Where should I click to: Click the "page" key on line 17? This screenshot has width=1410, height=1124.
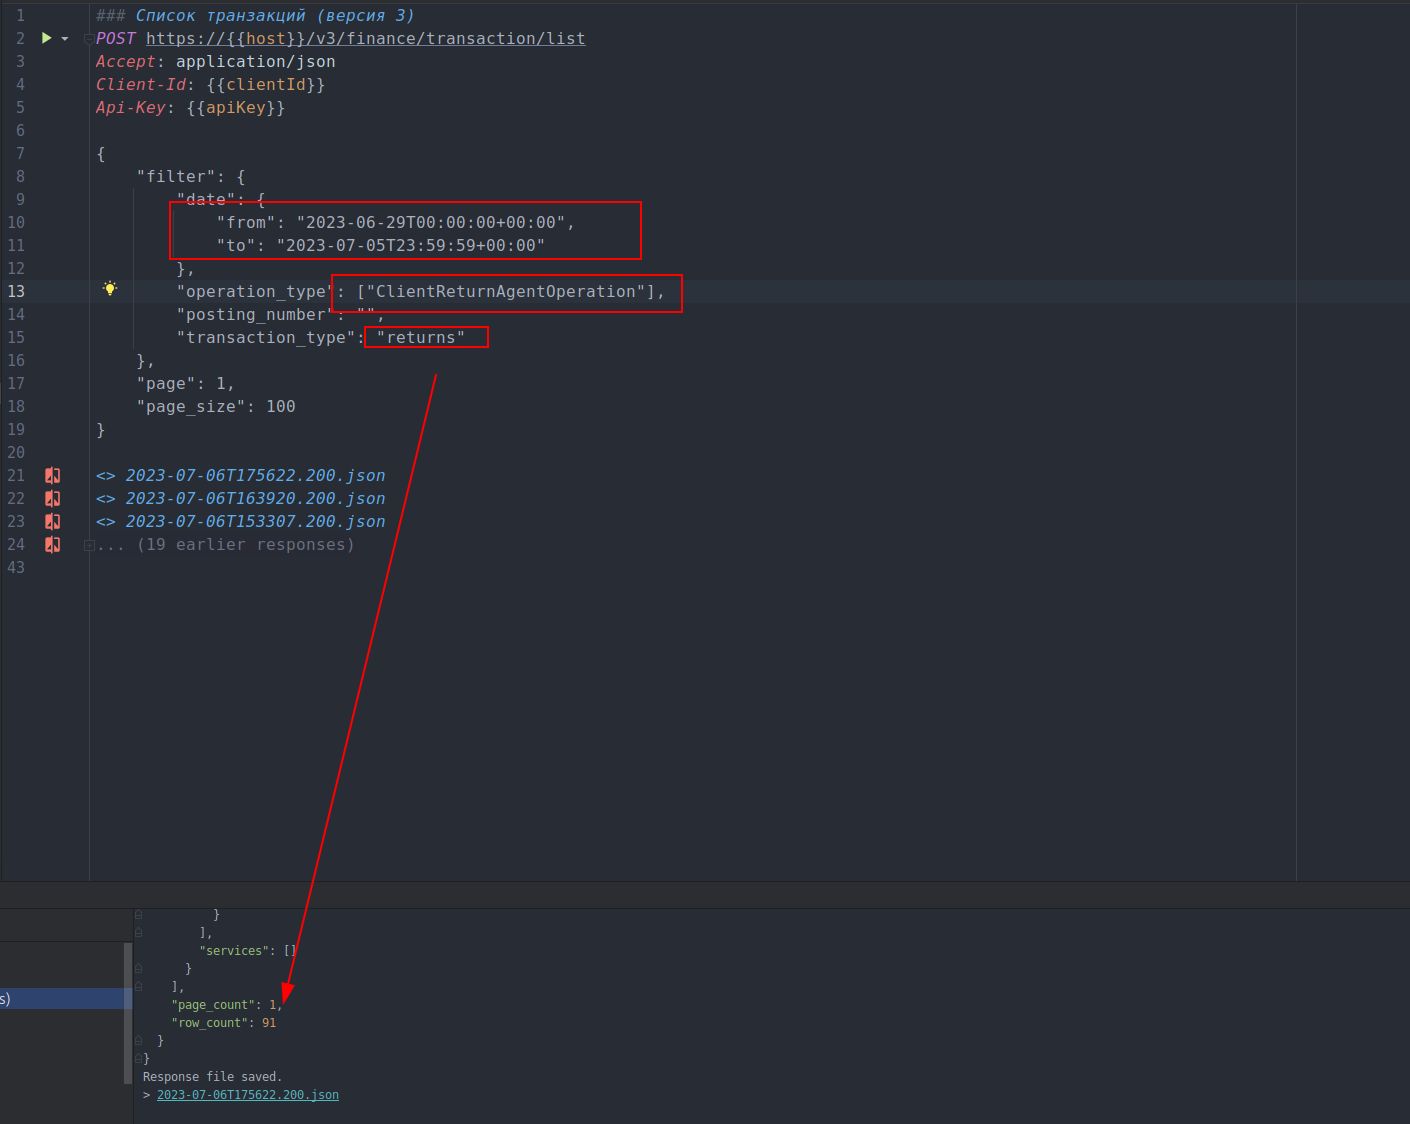coord(166,383)
